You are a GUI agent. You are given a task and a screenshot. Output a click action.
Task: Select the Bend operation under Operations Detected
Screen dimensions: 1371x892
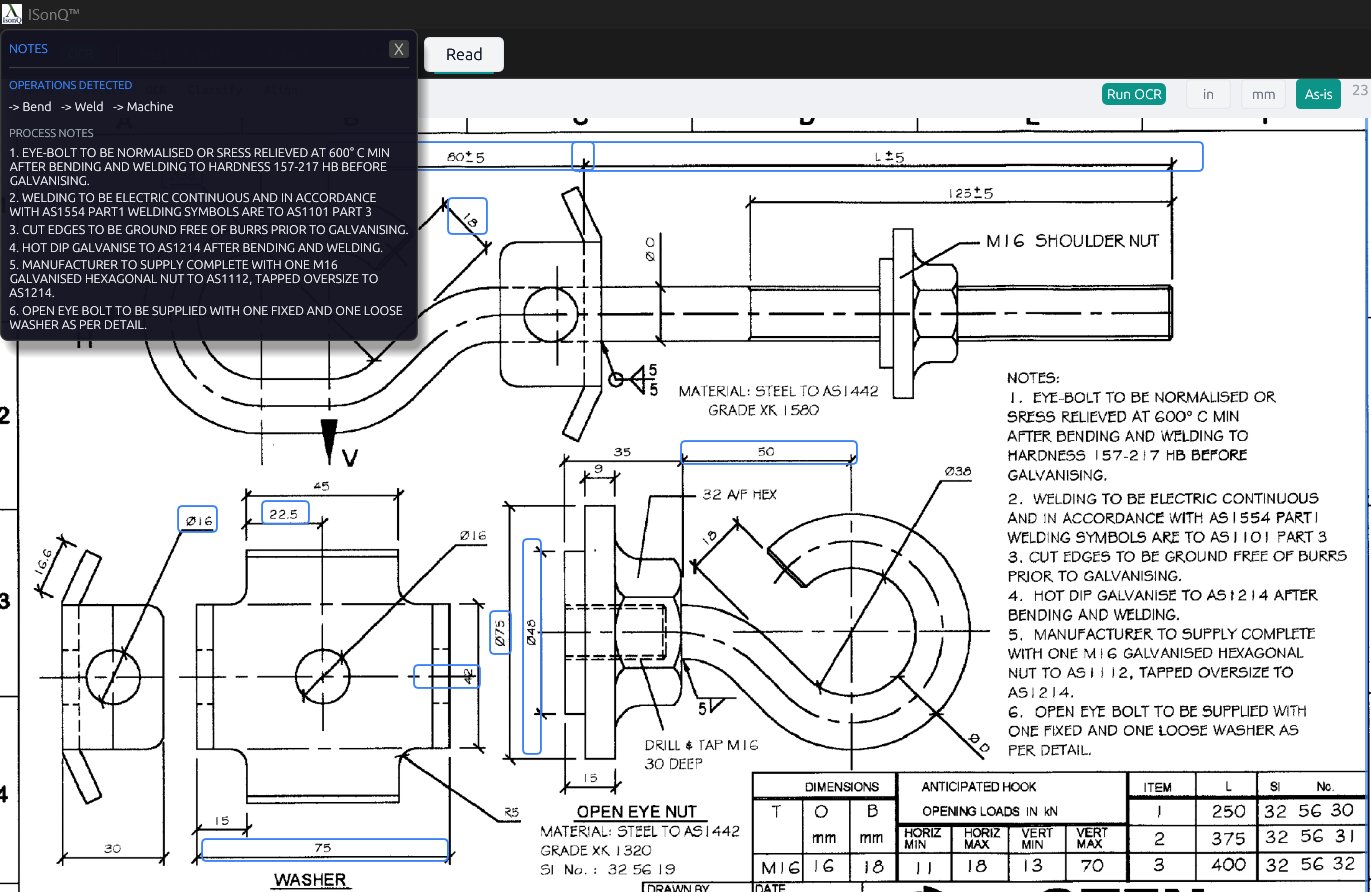(30, 106)
